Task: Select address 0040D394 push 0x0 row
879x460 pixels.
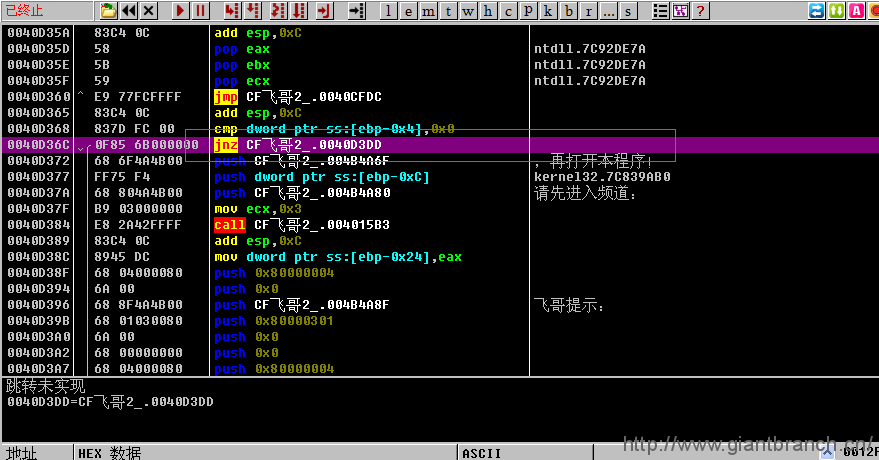Action: [x=440, y=289]
